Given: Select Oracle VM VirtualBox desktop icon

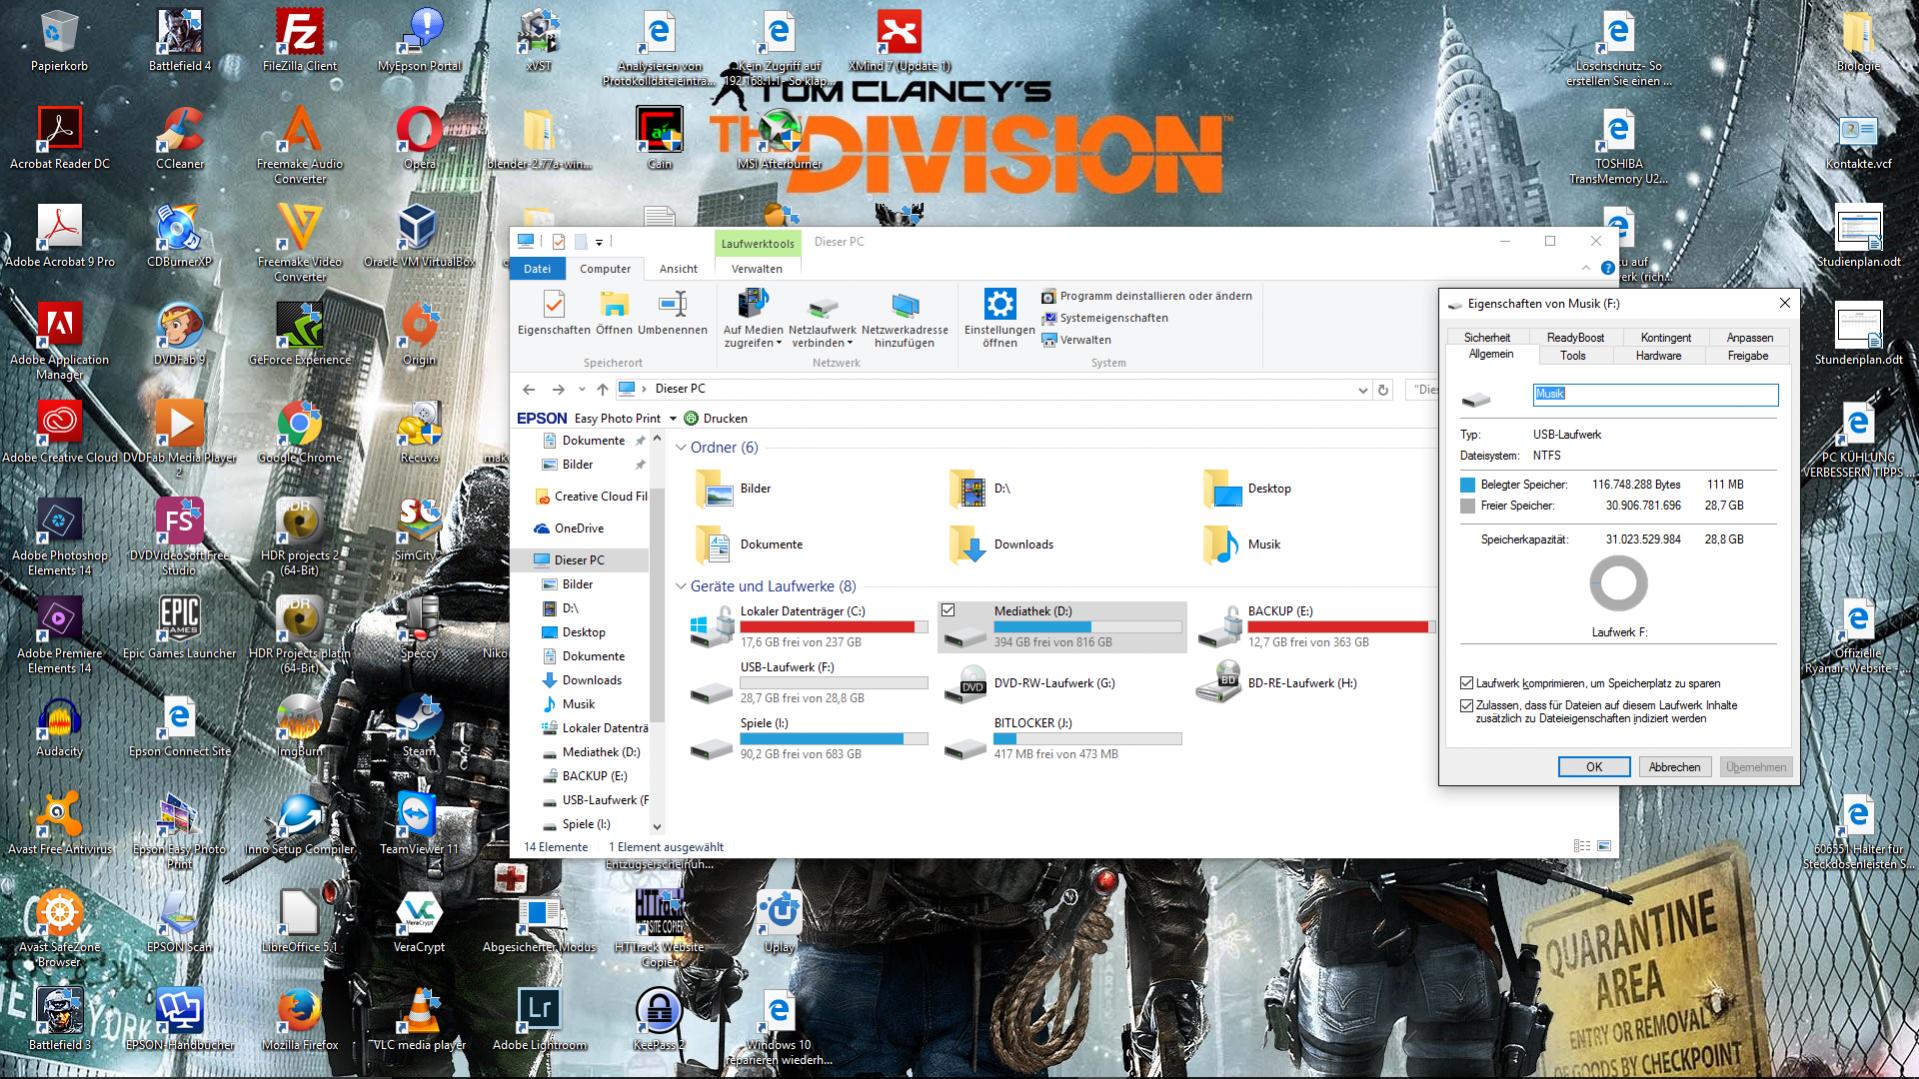Looking at the screenshot, I should tap(420, 237).
